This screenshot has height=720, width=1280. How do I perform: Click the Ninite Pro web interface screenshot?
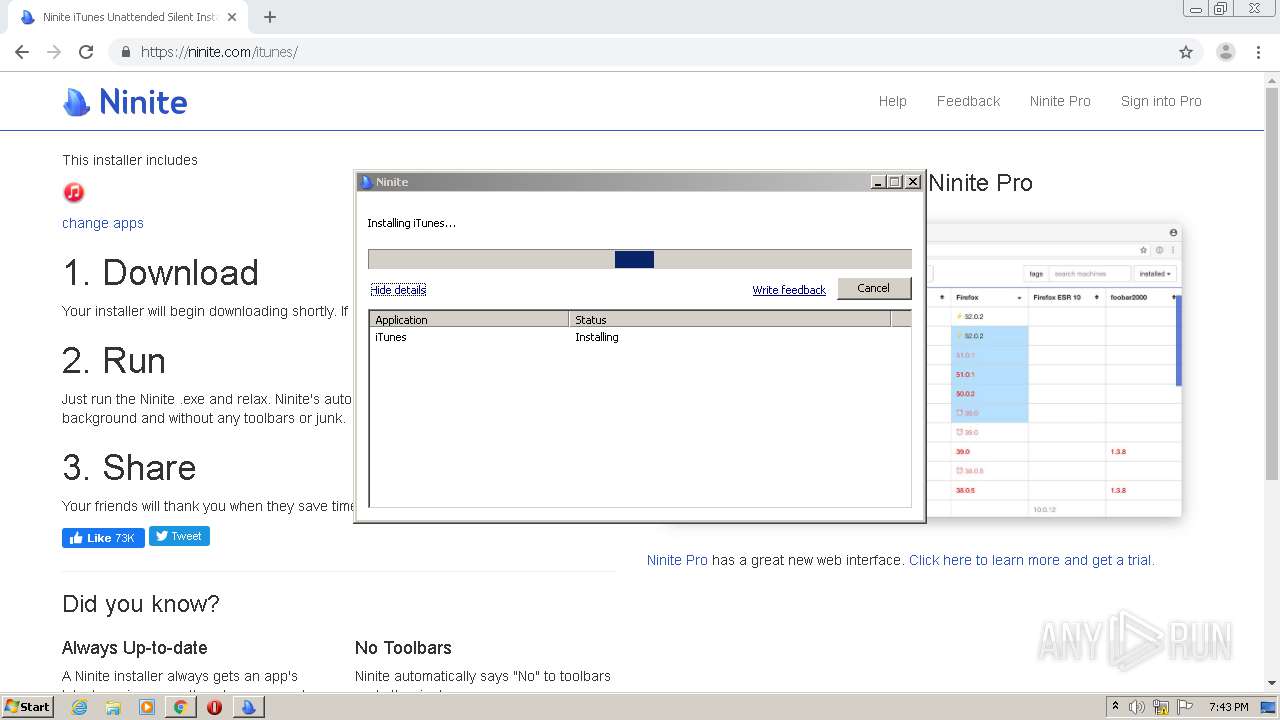point(1053,372)
